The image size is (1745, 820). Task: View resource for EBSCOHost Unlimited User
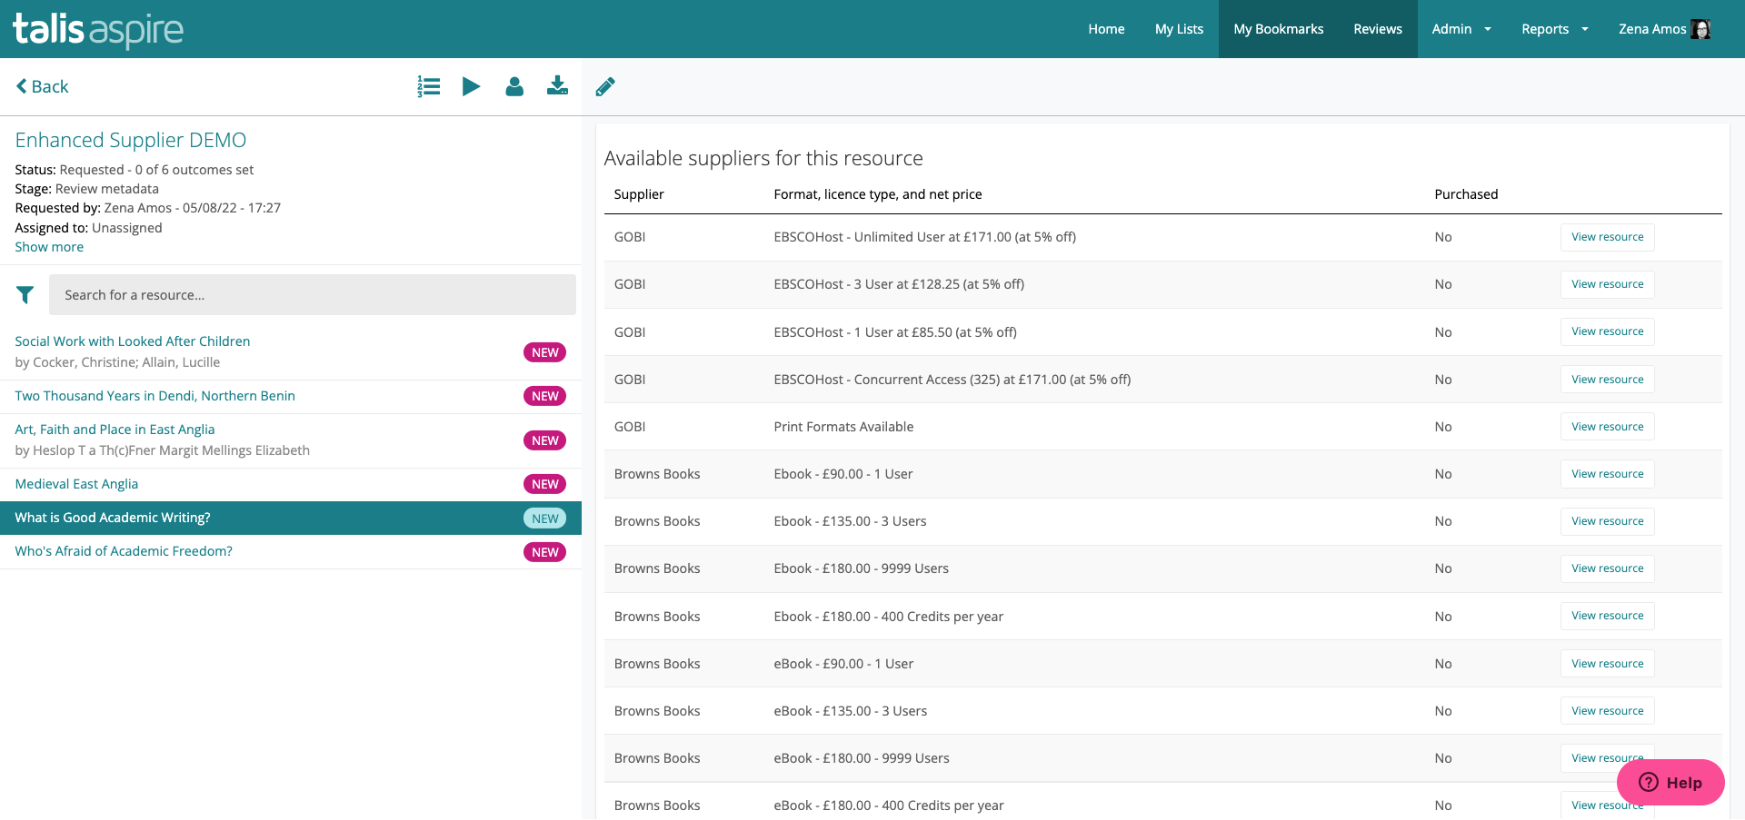point(1607,237)
